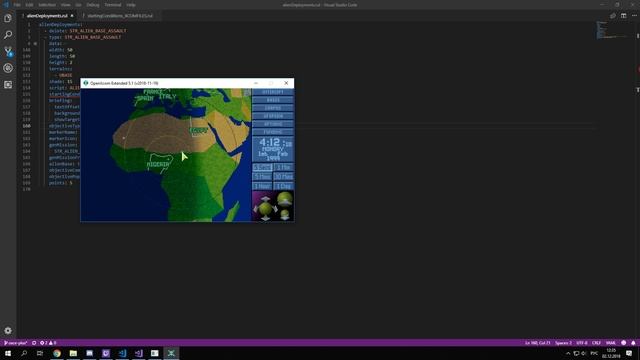Click the Ln/Col cursor position indicator

pos(538,343)
